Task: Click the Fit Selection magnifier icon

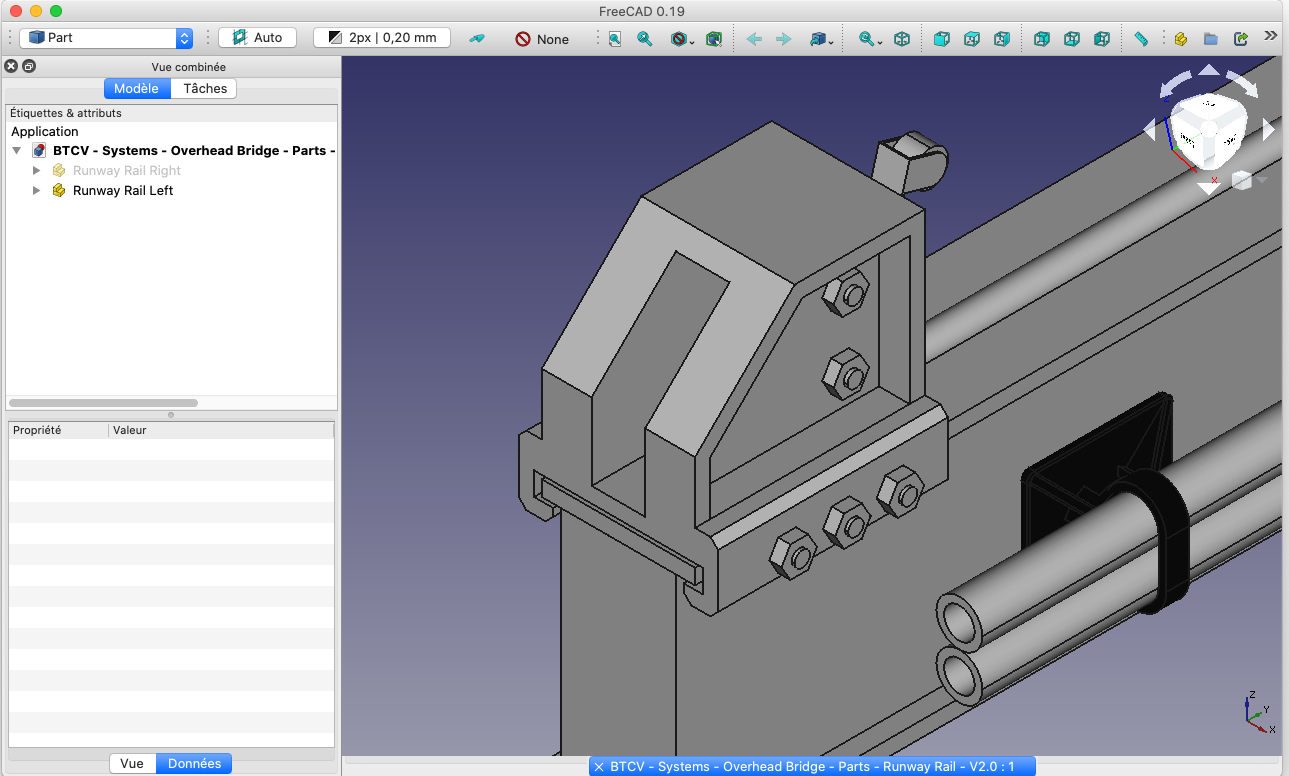Action: point(645,39)
